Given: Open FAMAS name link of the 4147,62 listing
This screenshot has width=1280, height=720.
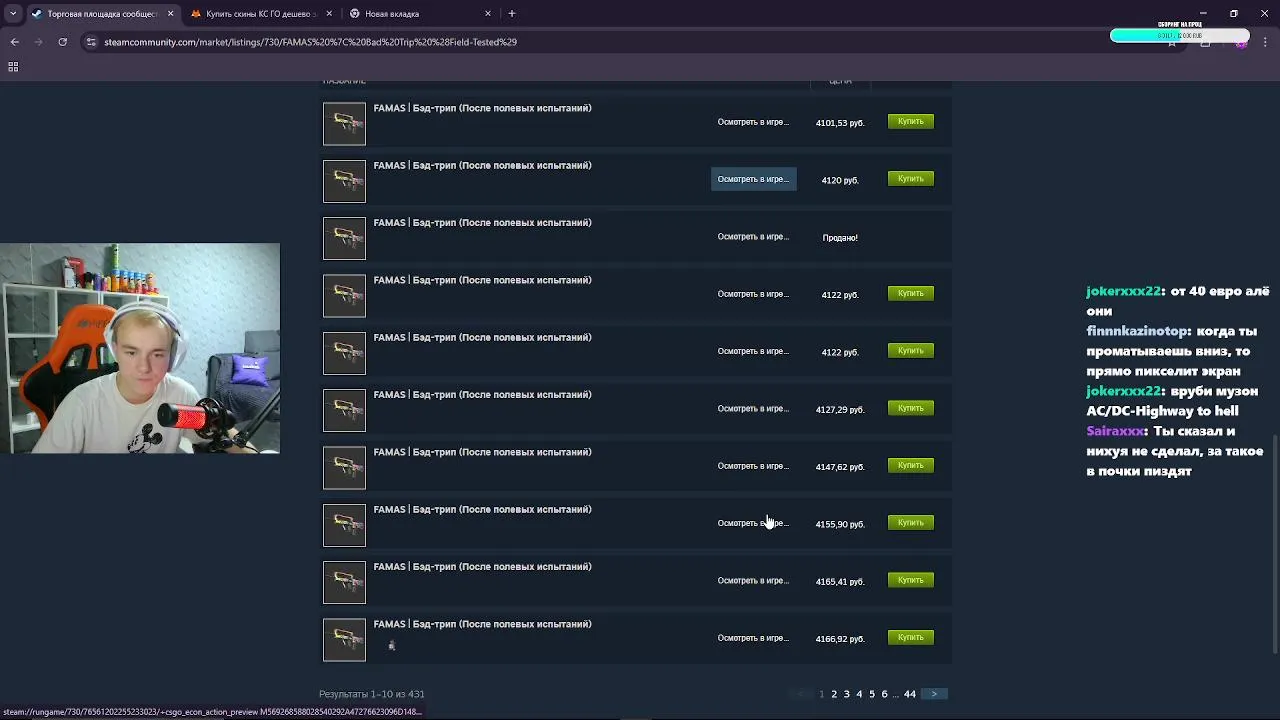Looking at the screenshot, I should click(482, 452).
